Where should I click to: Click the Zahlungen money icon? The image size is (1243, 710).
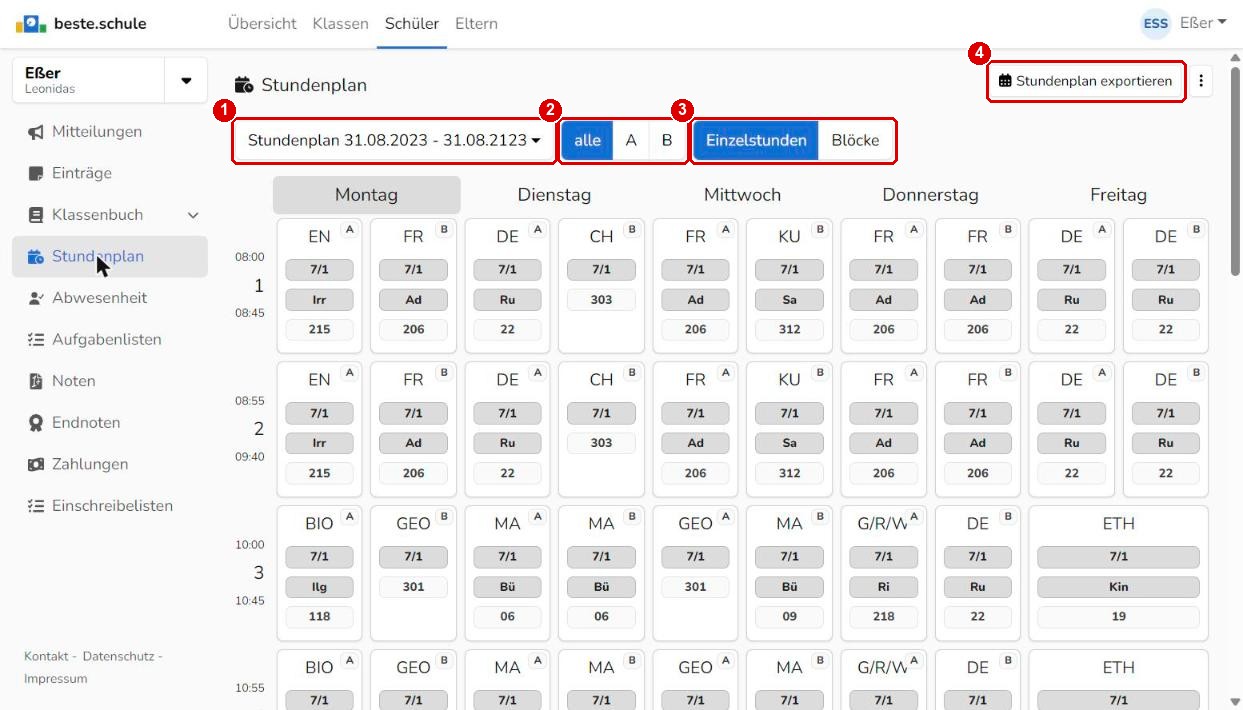coord(35,465)
